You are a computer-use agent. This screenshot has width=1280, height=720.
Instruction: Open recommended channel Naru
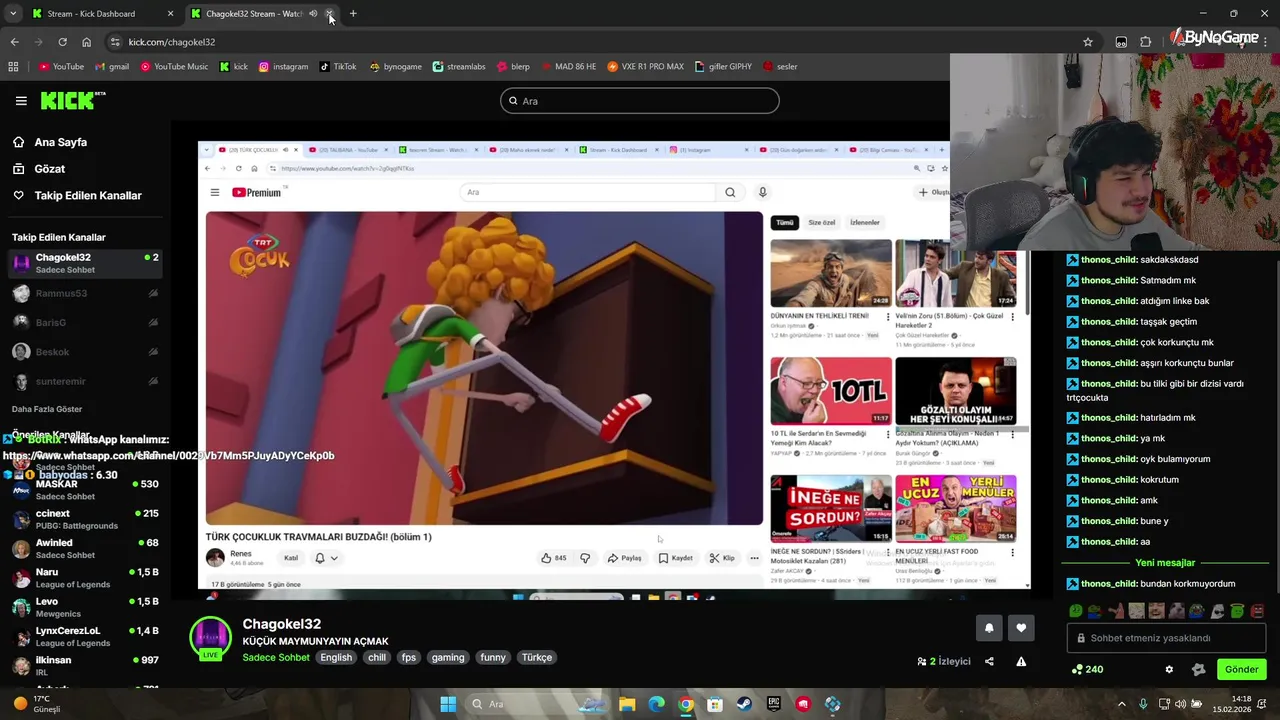84,578
